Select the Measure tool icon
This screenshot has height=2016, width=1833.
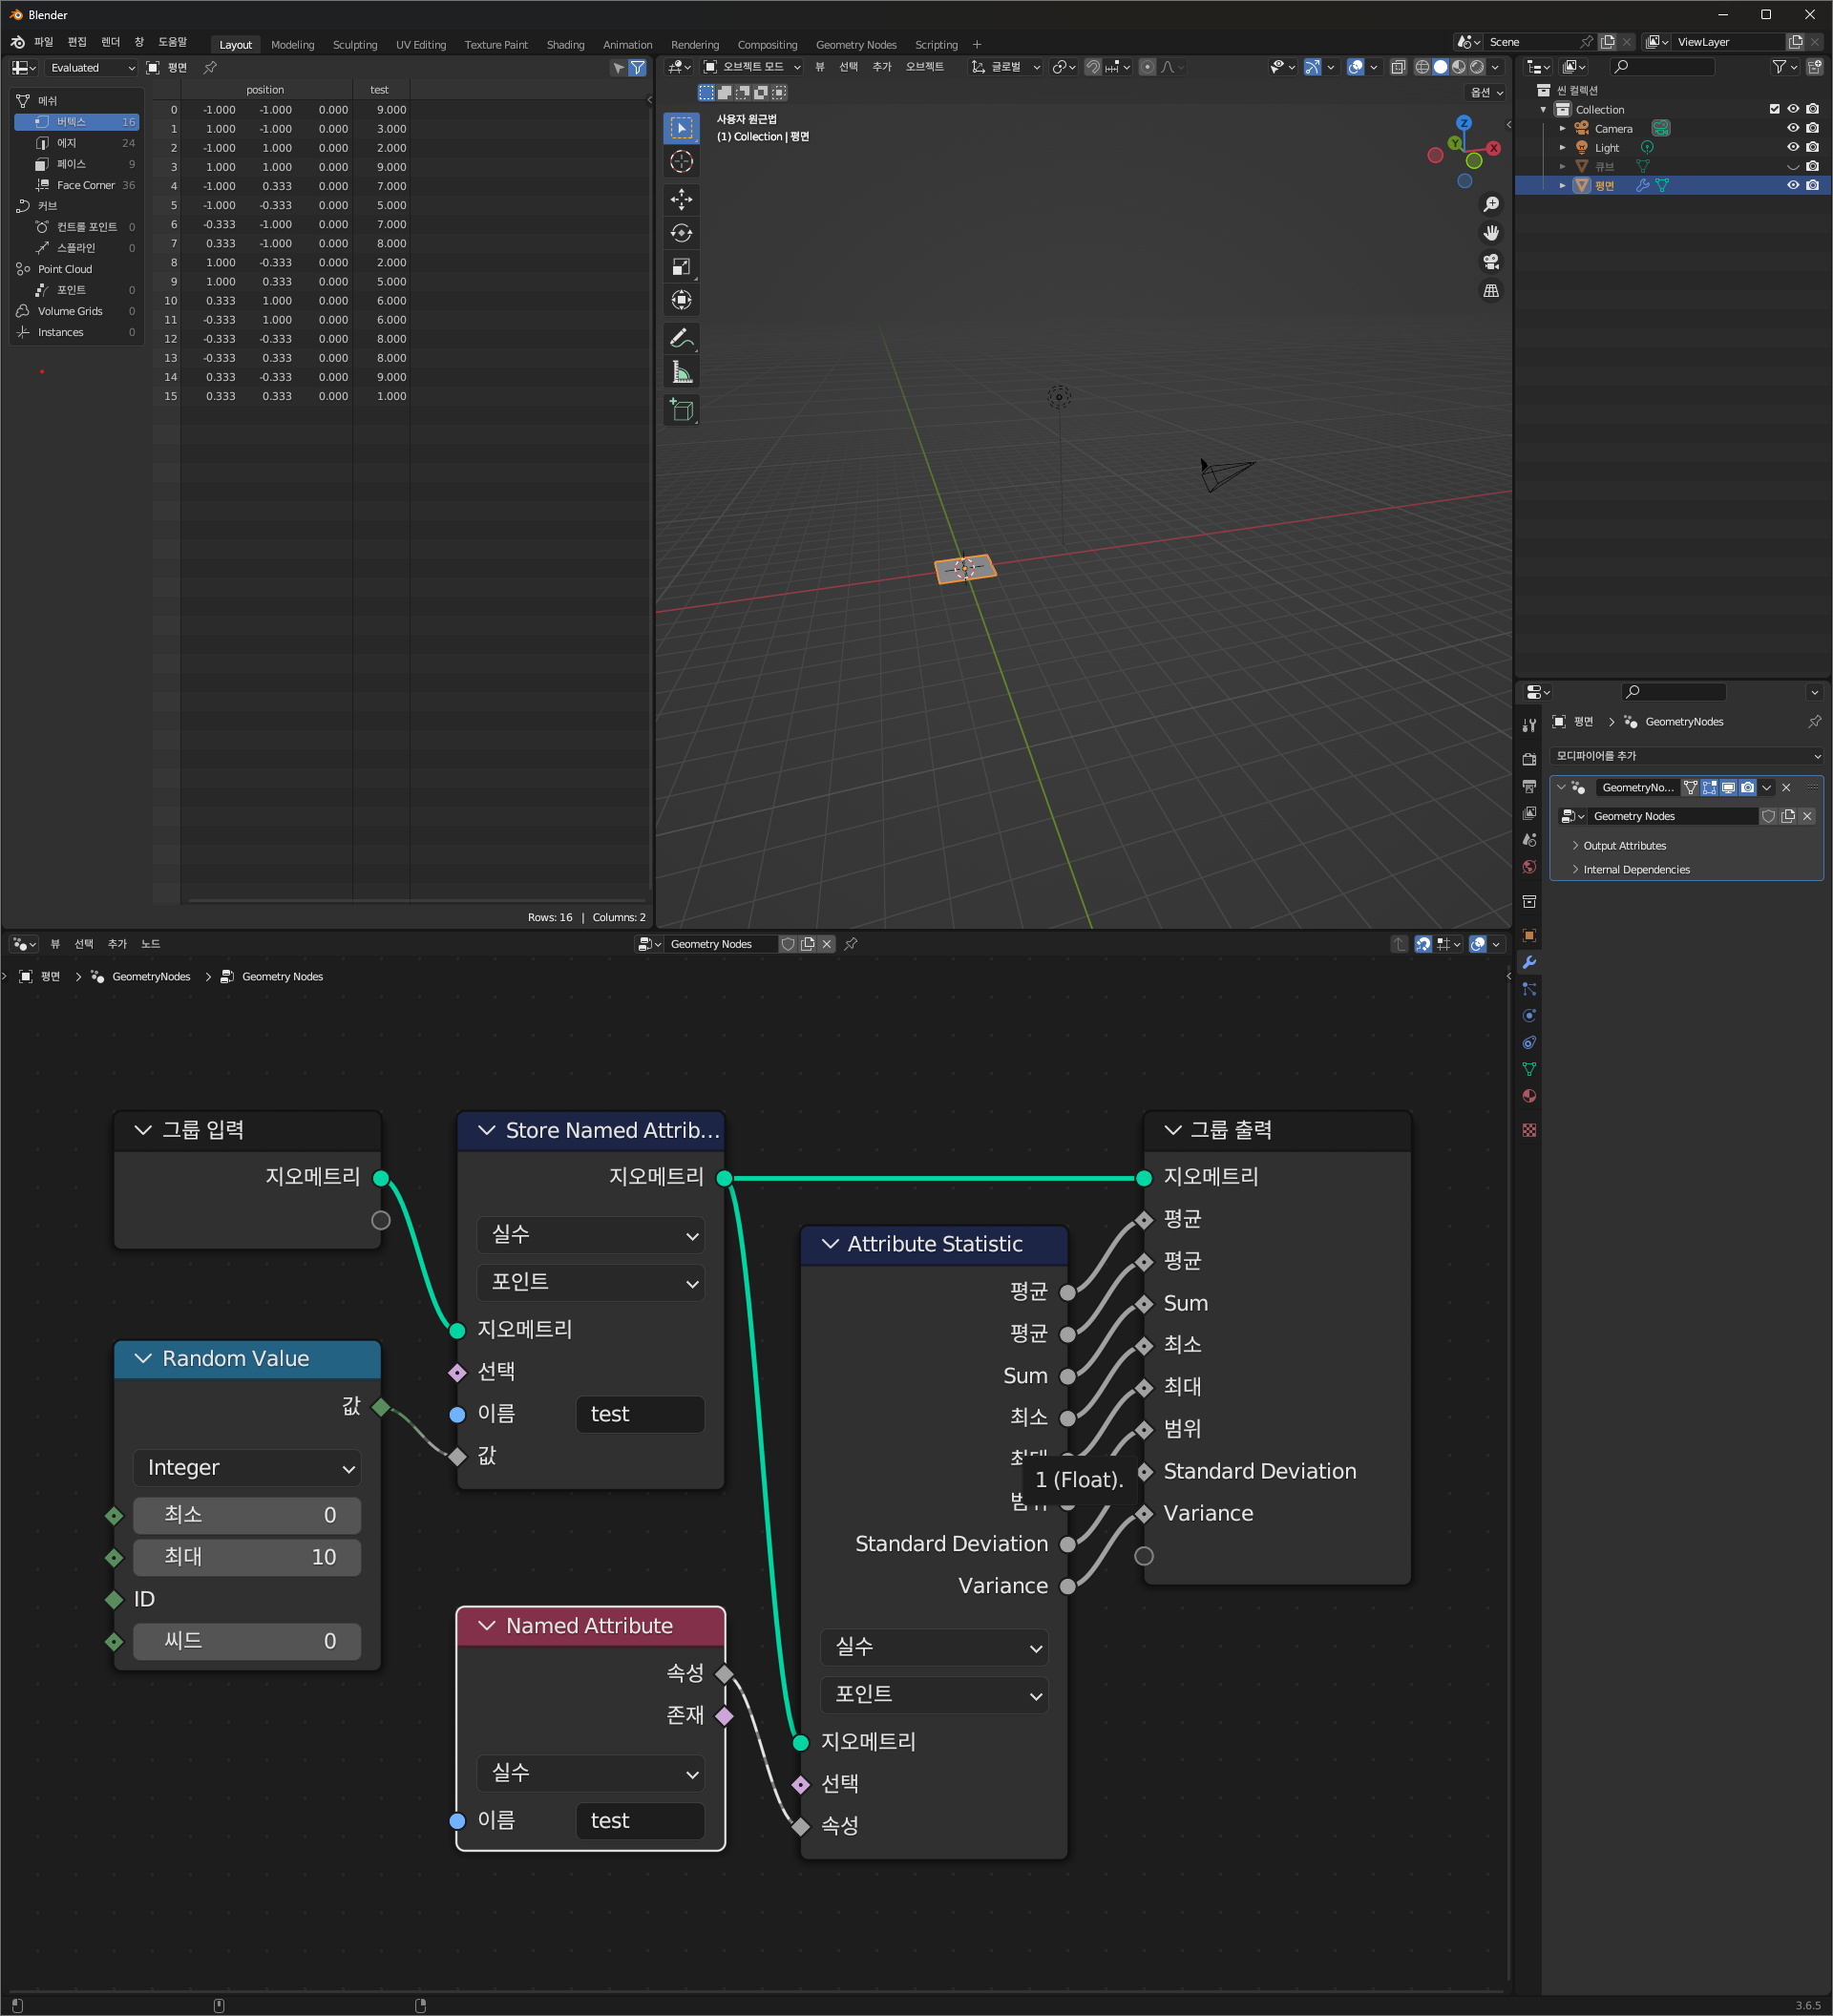click(x=681, y=373)
